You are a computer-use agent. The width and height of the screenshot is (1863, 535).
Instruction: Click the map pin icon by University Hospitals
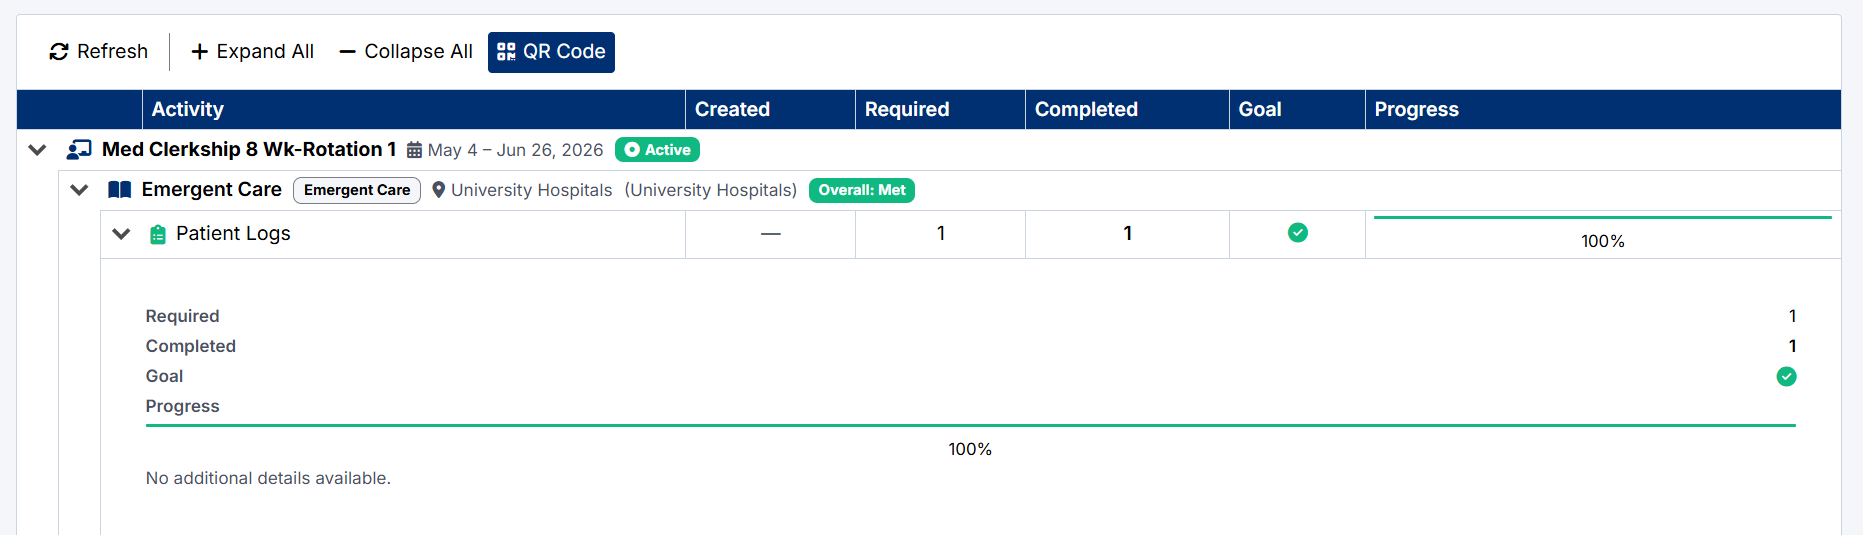pos(438,190)
